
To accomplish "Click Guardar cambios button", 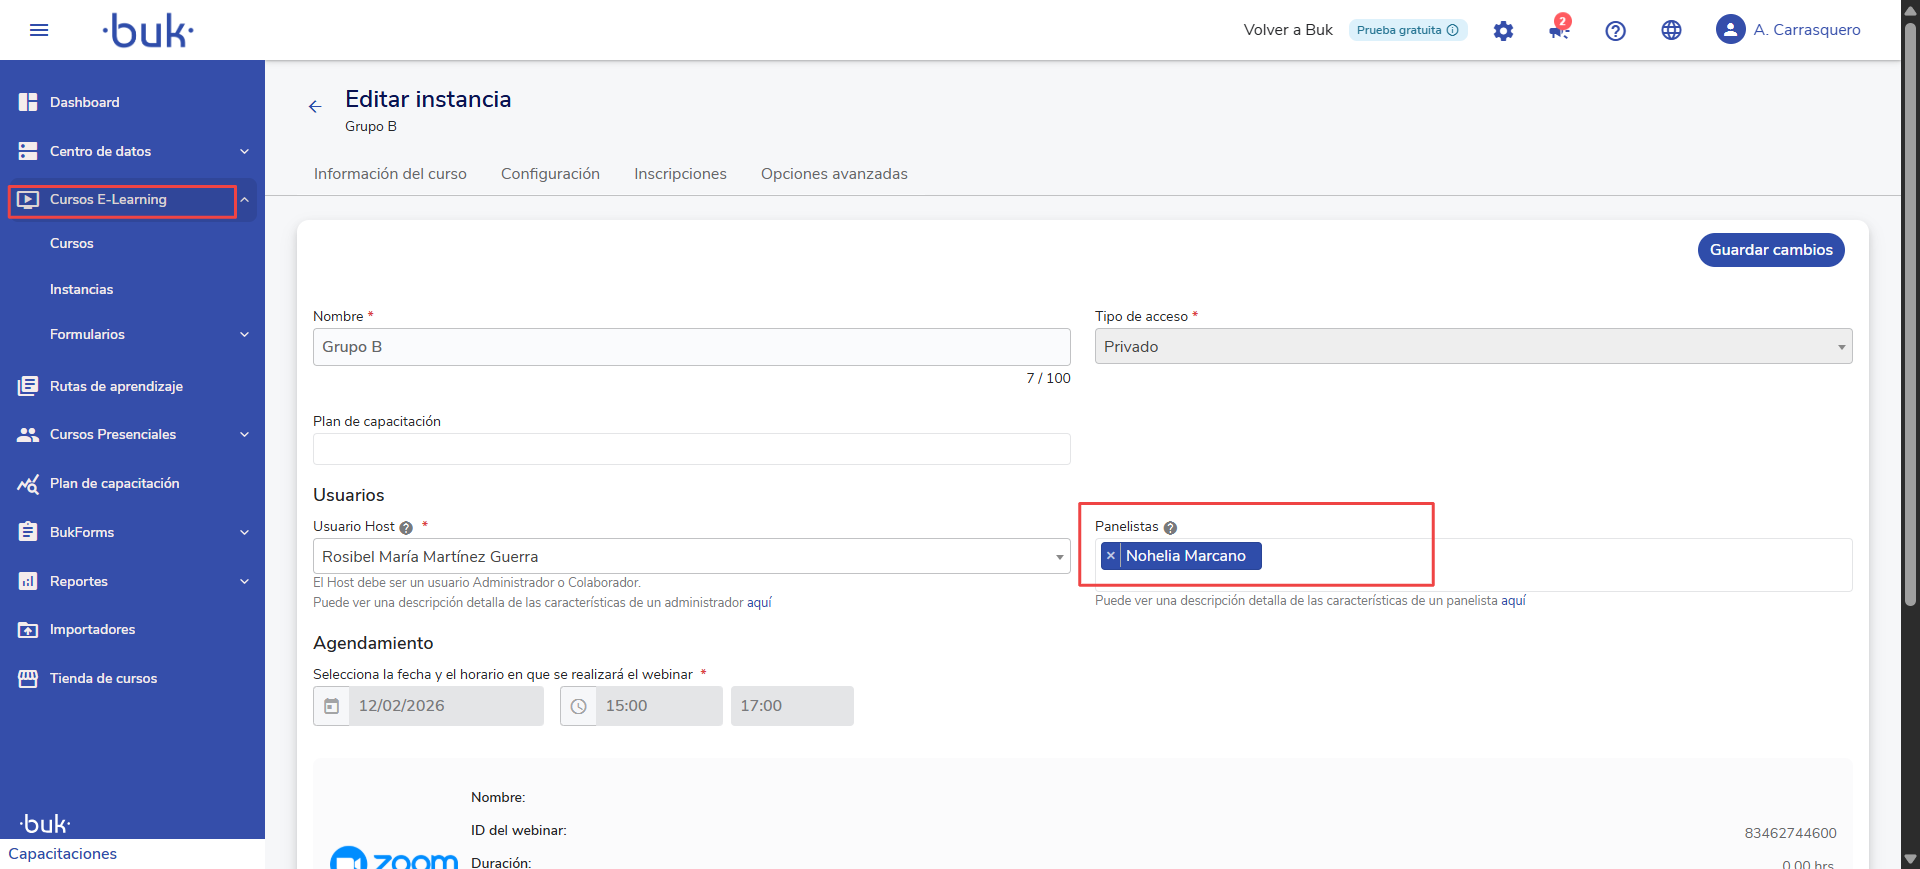I will (1771, 250).
